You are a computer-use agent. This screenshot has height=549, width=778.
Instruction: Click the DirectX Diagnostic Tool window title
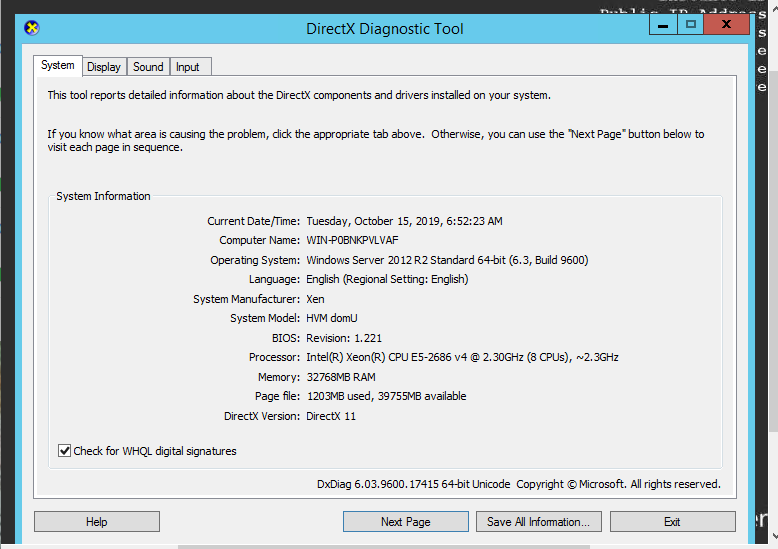point(385,29)
